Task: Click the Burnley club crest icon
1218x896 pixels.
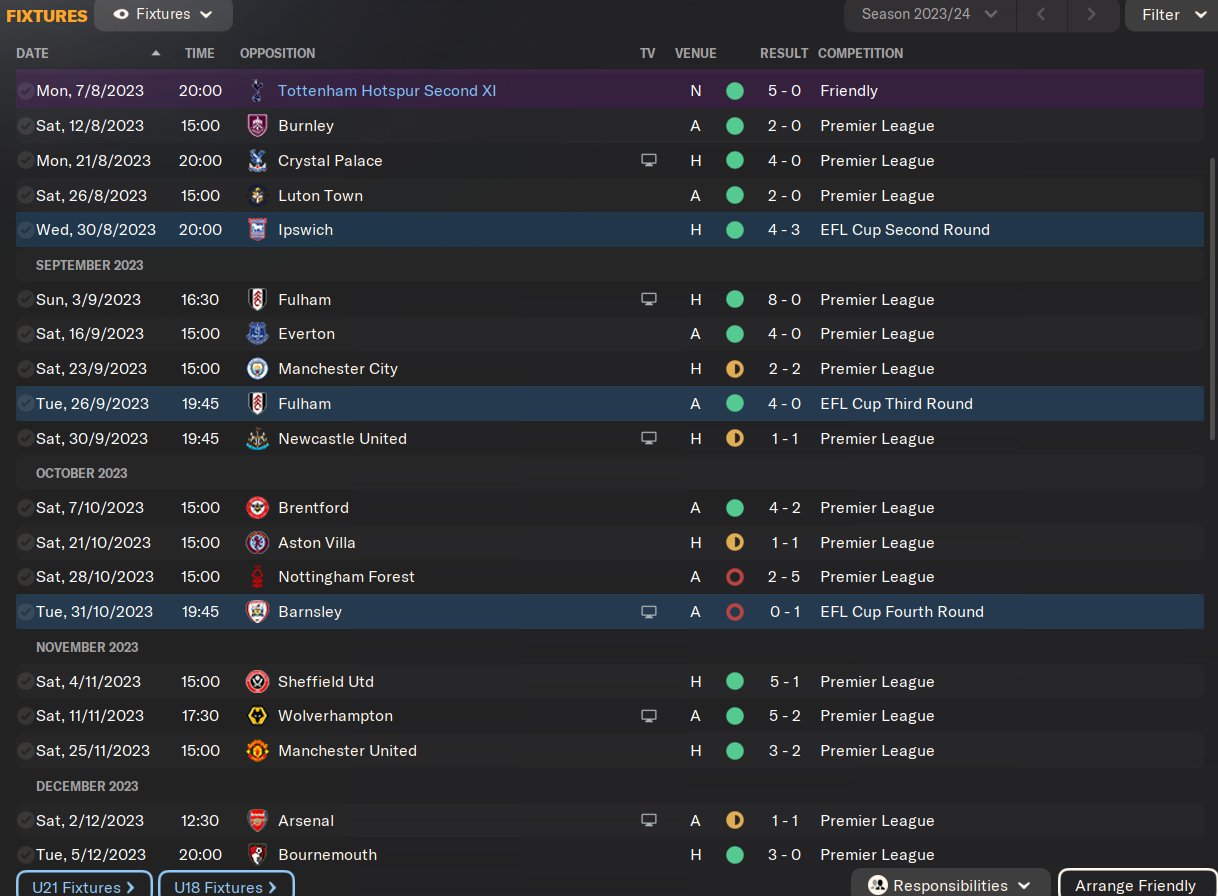Action: pyautogui.click(x=257, y=126)
